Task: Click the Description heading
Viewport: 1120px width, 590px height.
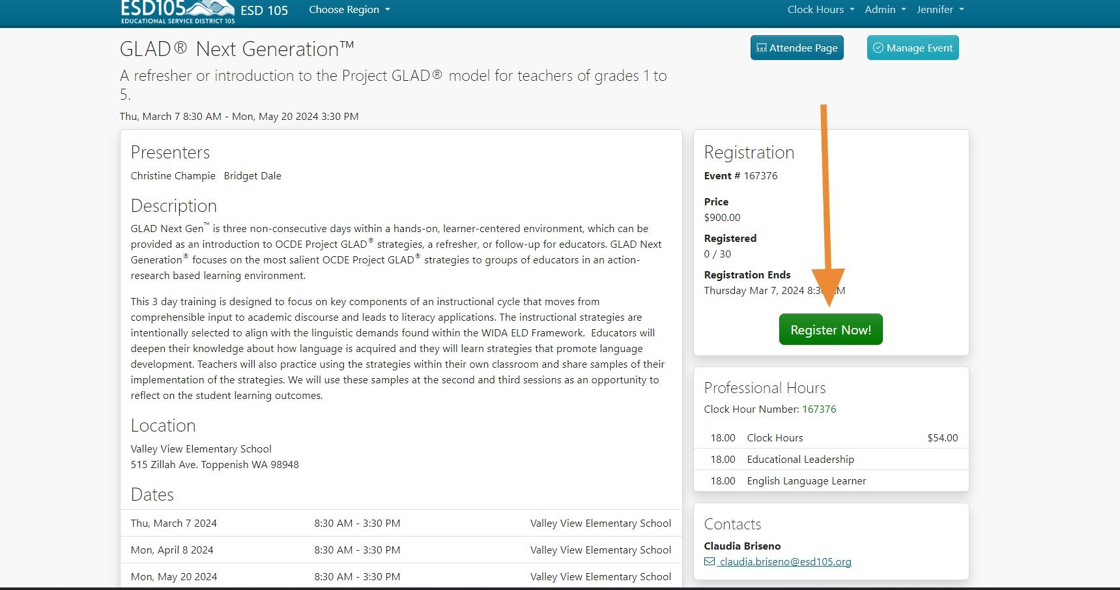Action: 174,206
